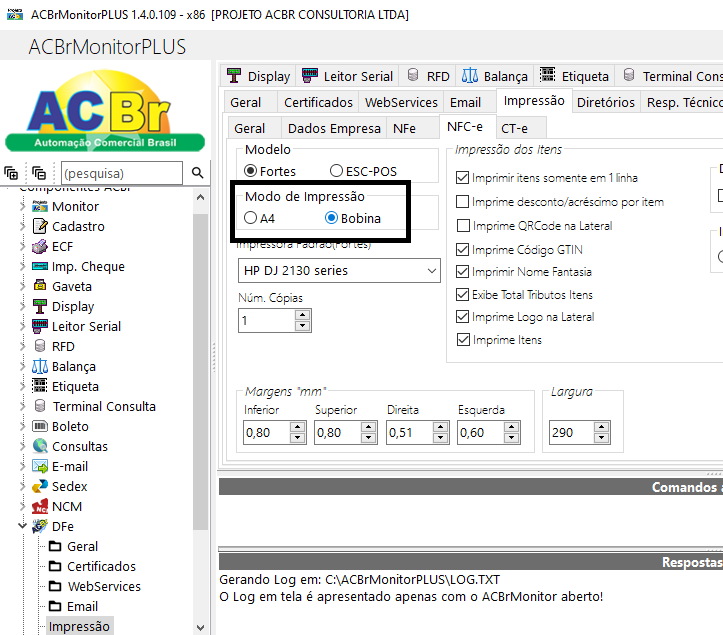723x635 pixels.
Task: Expand the Boleto tree node
Action: coord(22,426)
